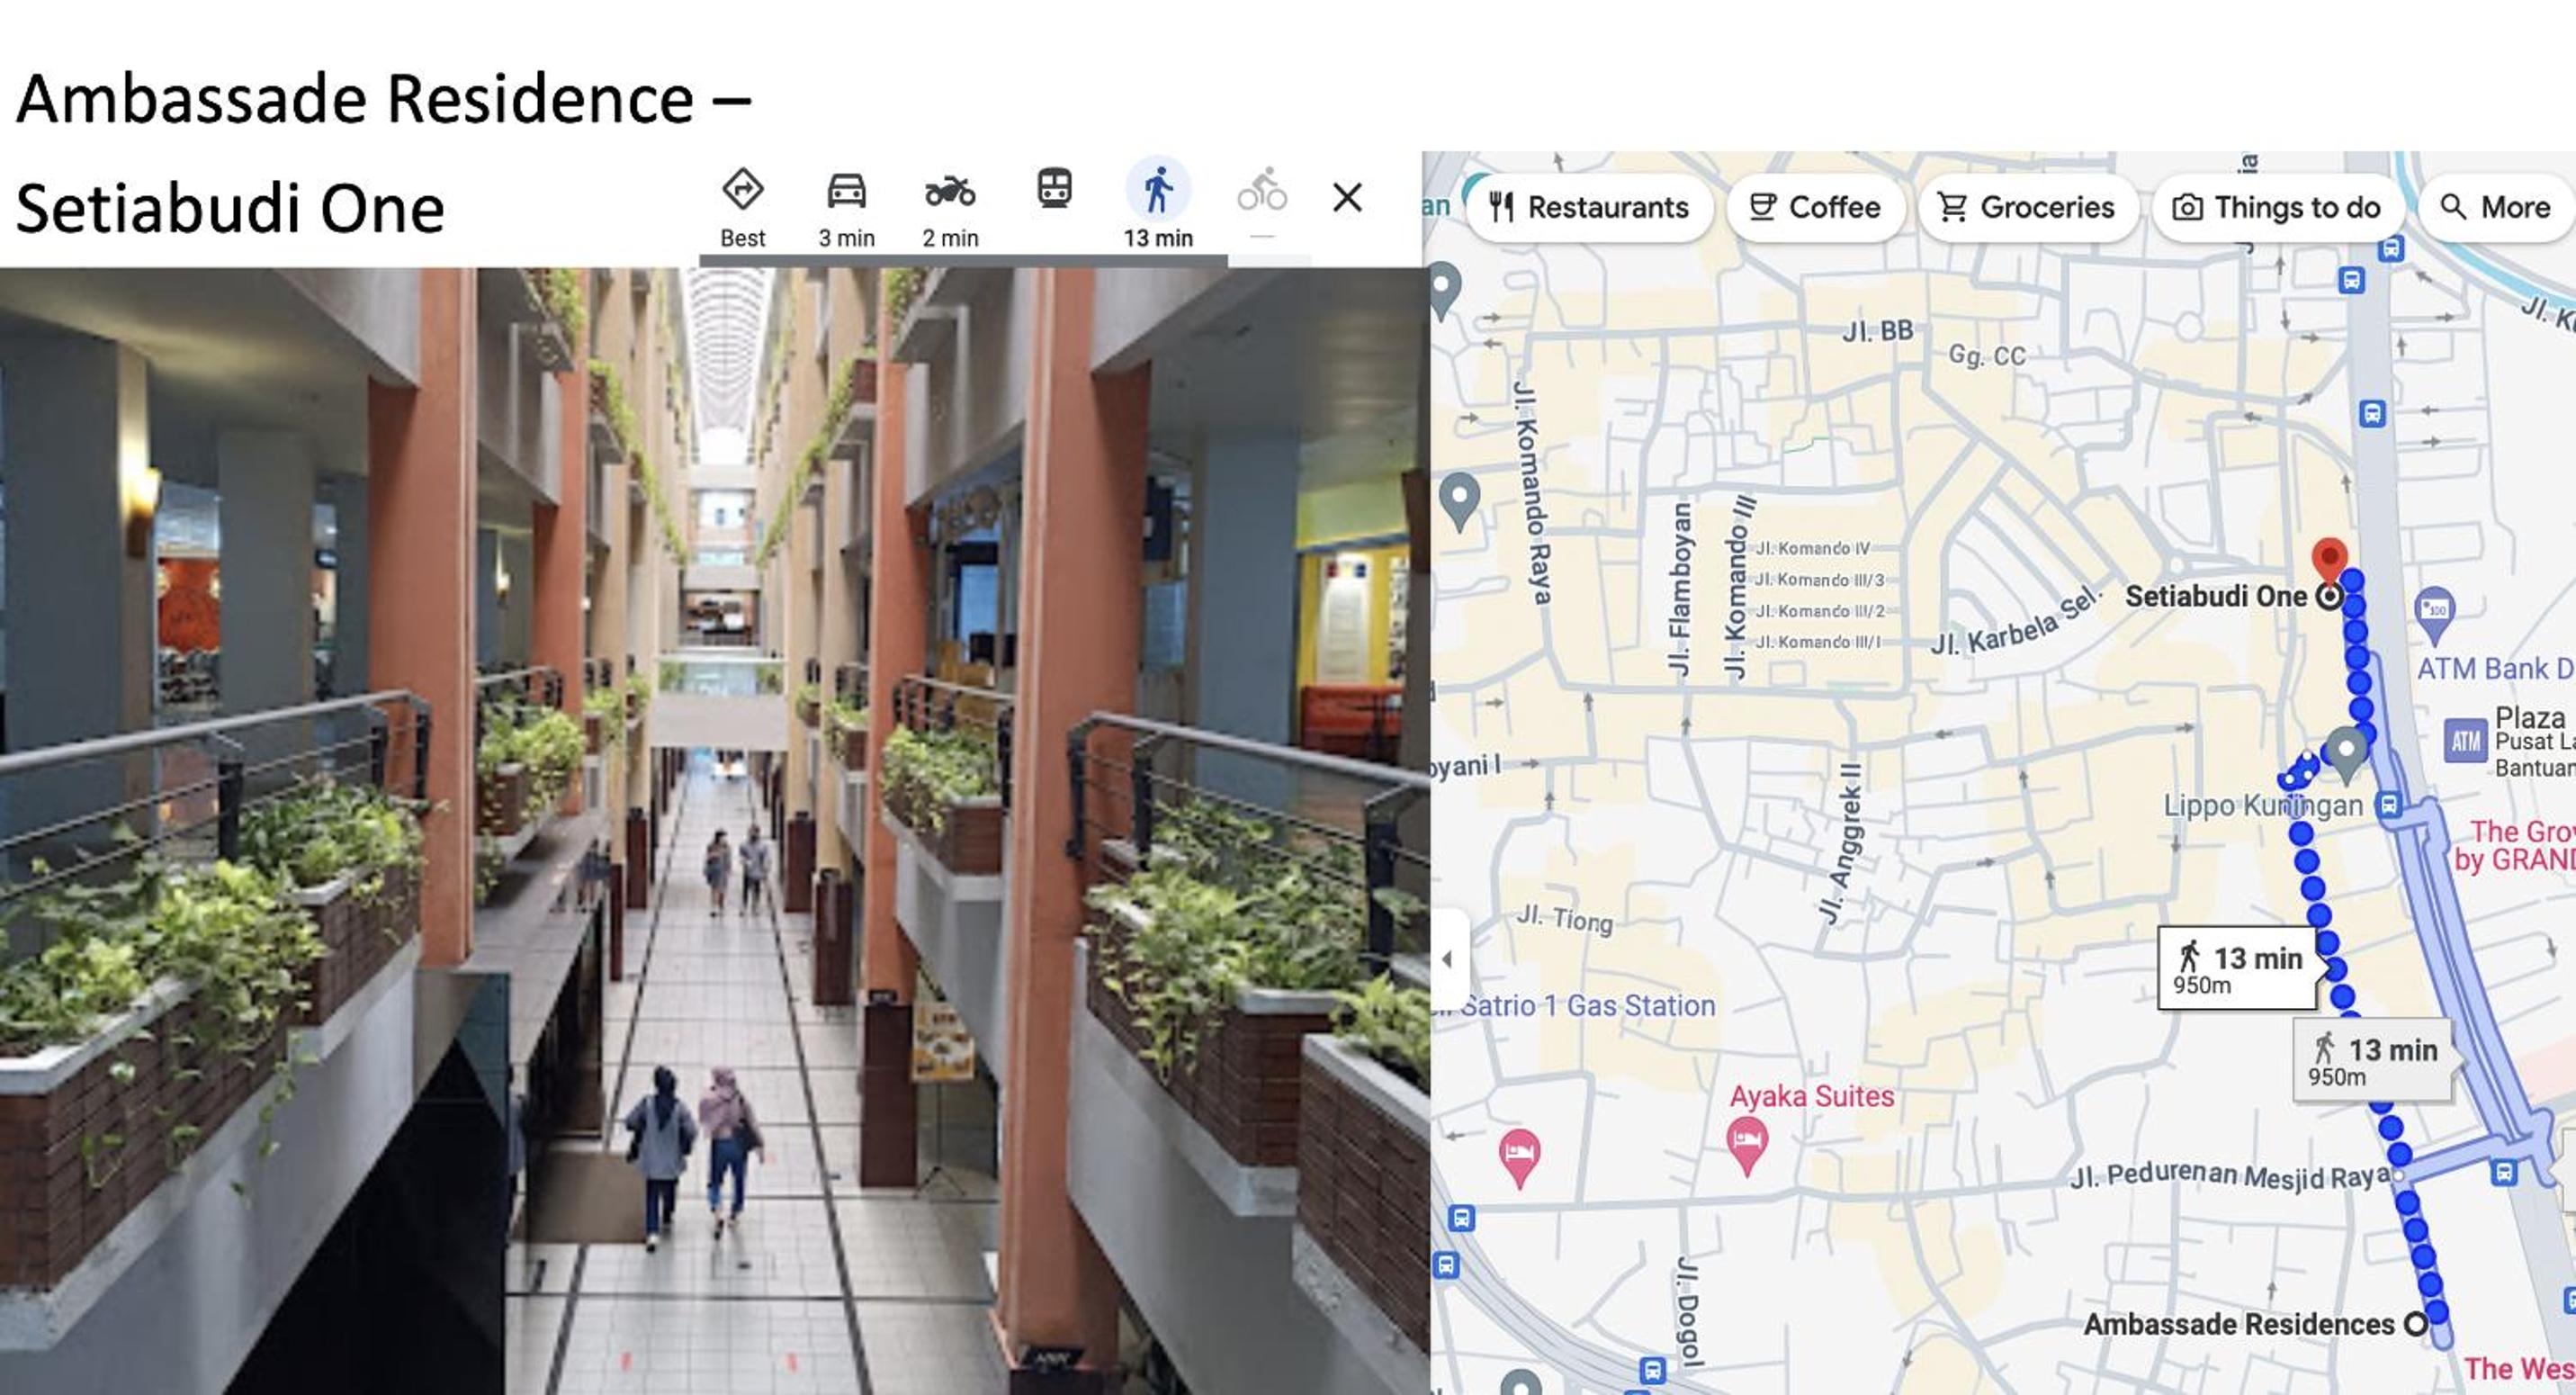
Task: Select walking mode 13 min
Action: pos(1158,207)
